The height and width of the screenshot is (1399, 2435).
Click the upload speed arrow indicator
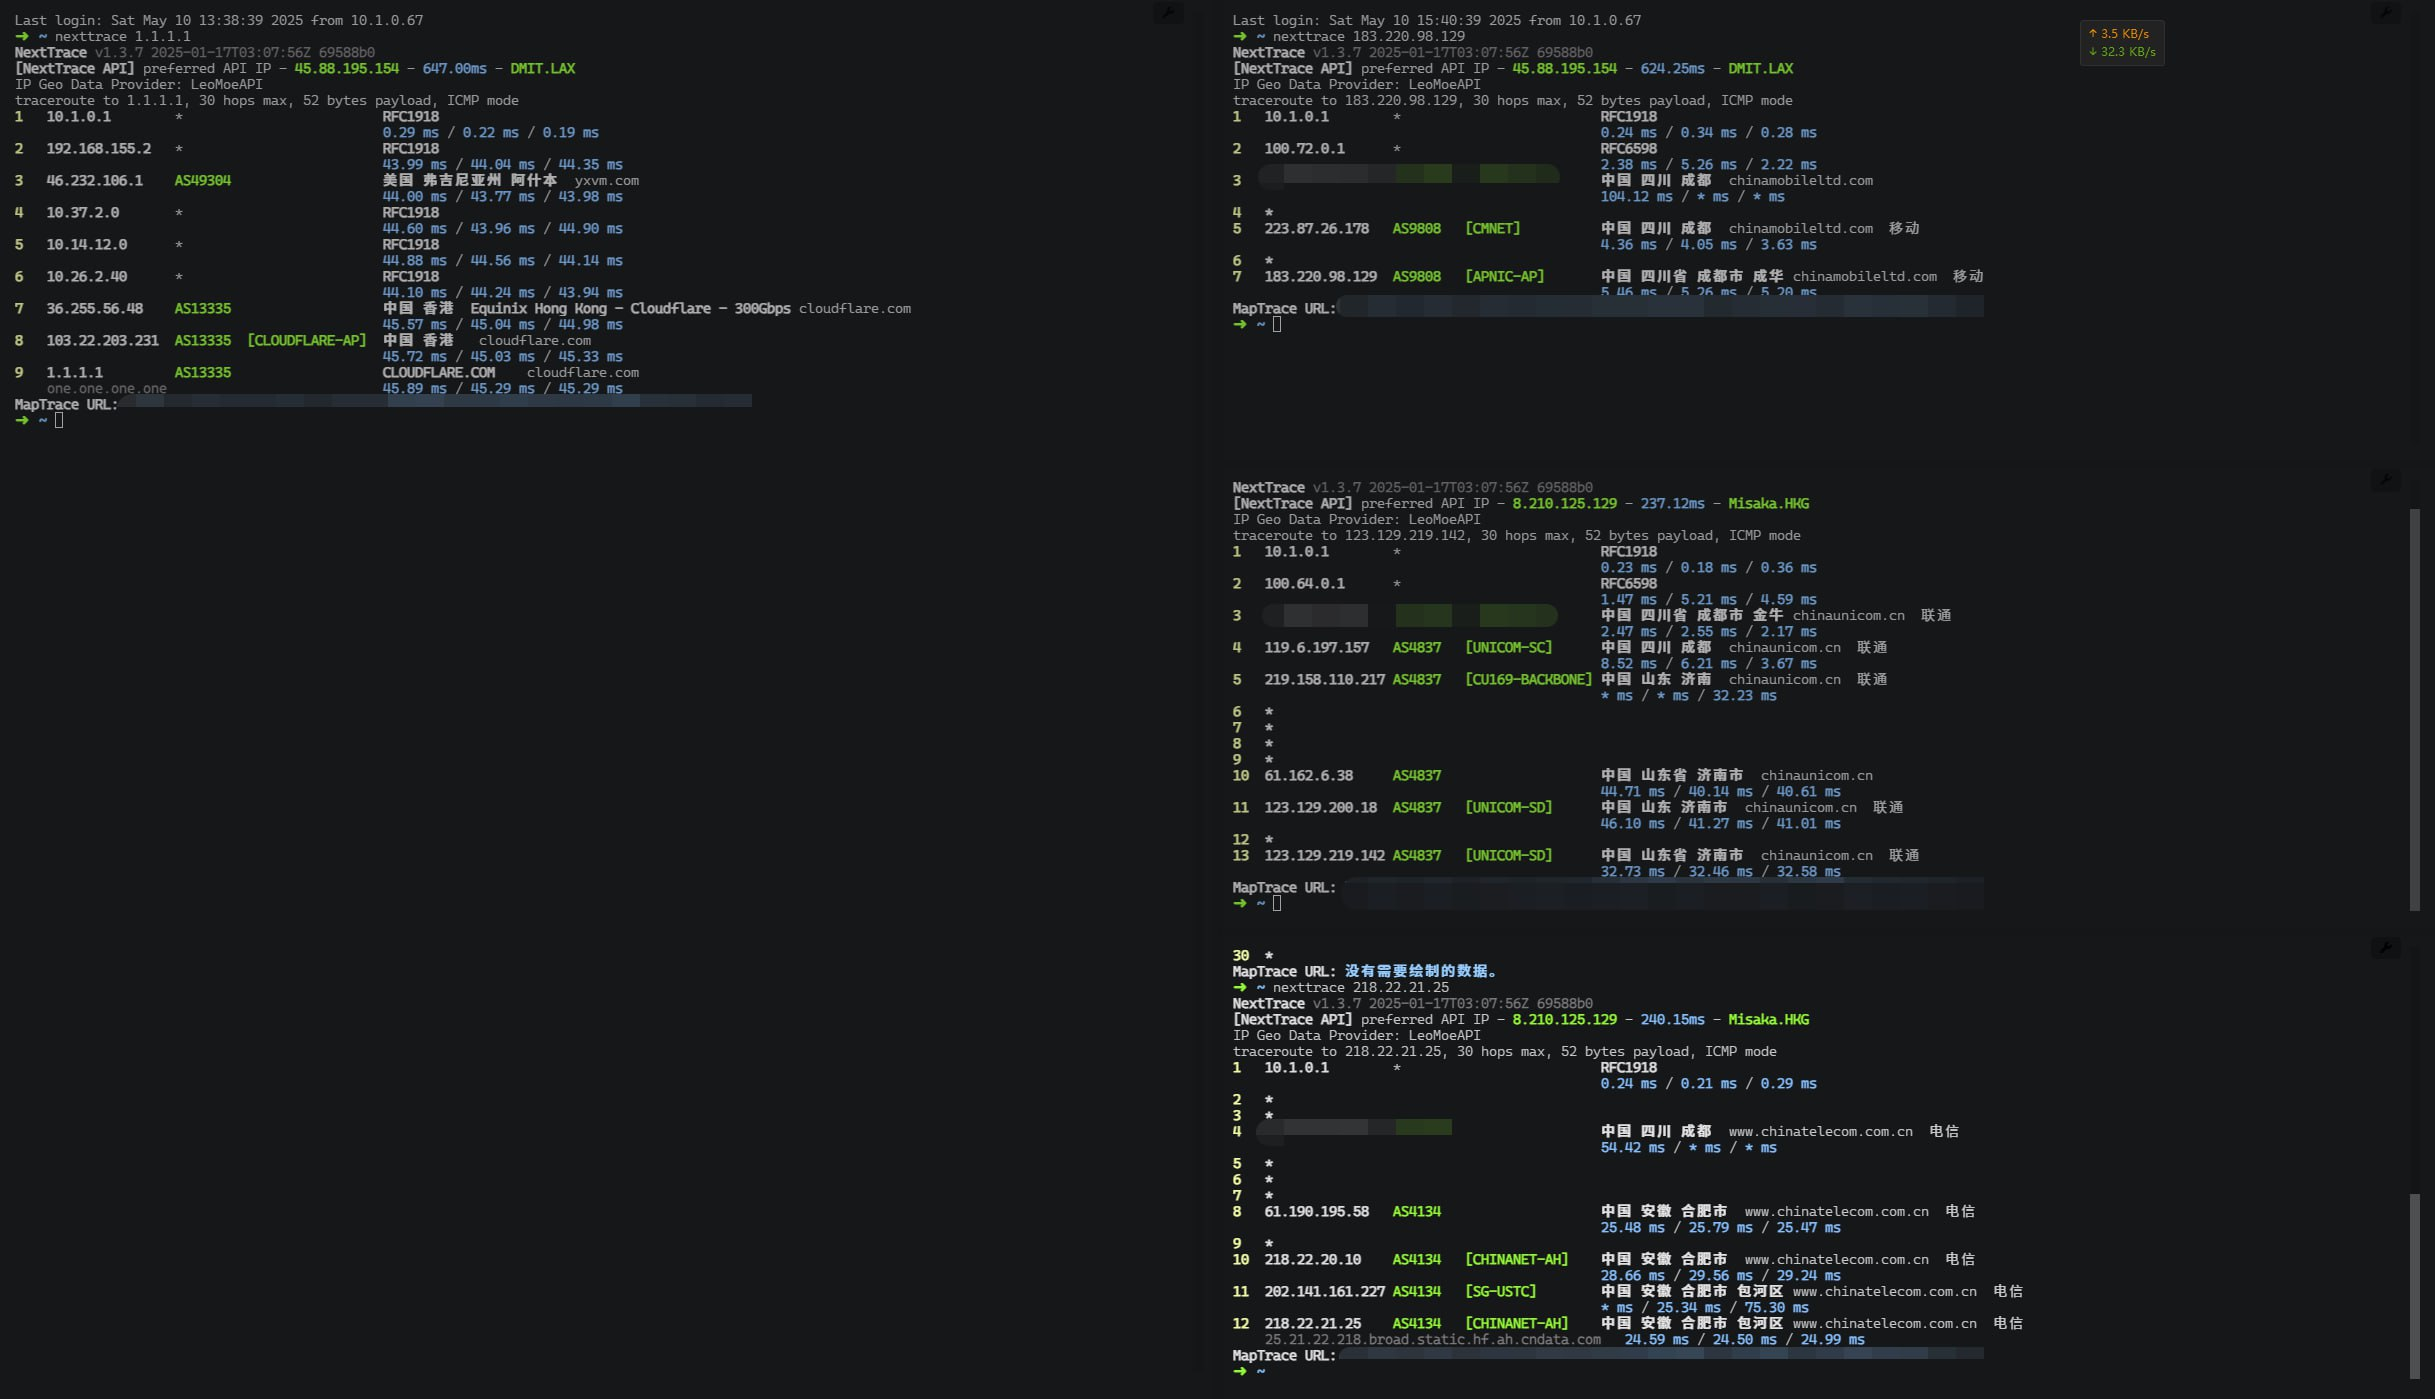[x=2092, y=34]
